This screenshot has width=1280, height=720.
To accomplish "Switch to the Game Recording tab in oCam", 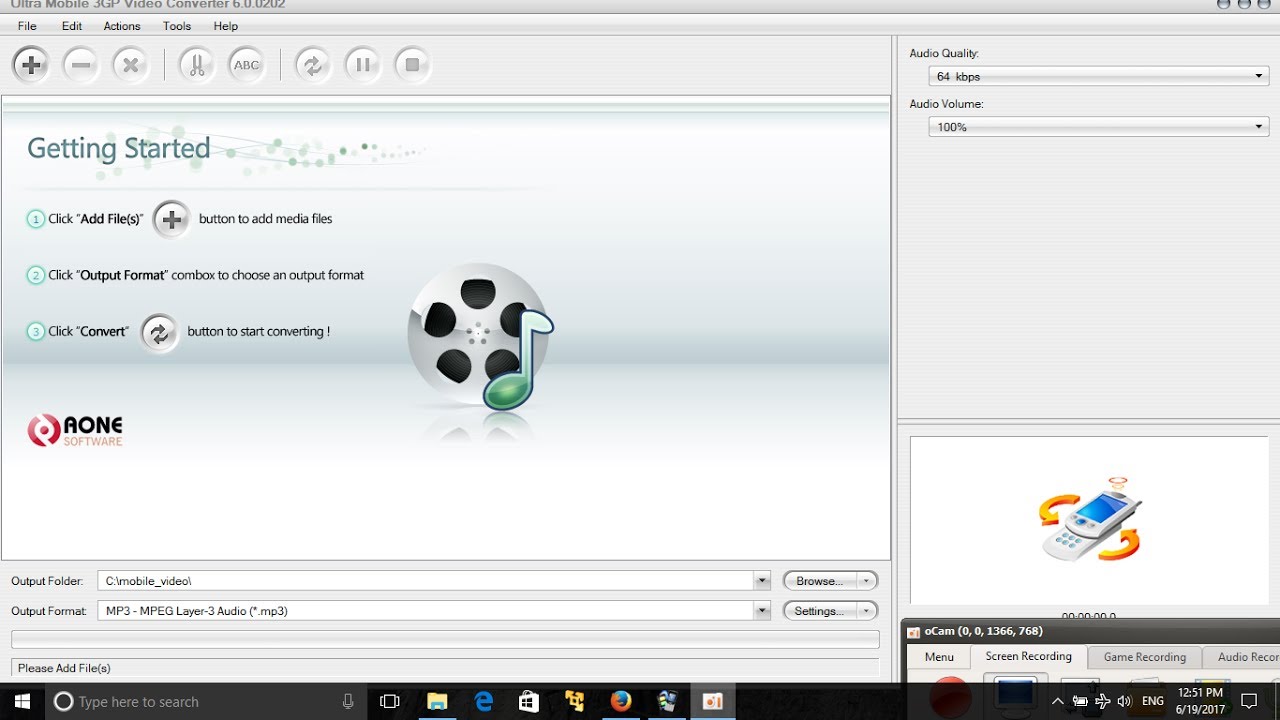I will (x=1145, y=657).
